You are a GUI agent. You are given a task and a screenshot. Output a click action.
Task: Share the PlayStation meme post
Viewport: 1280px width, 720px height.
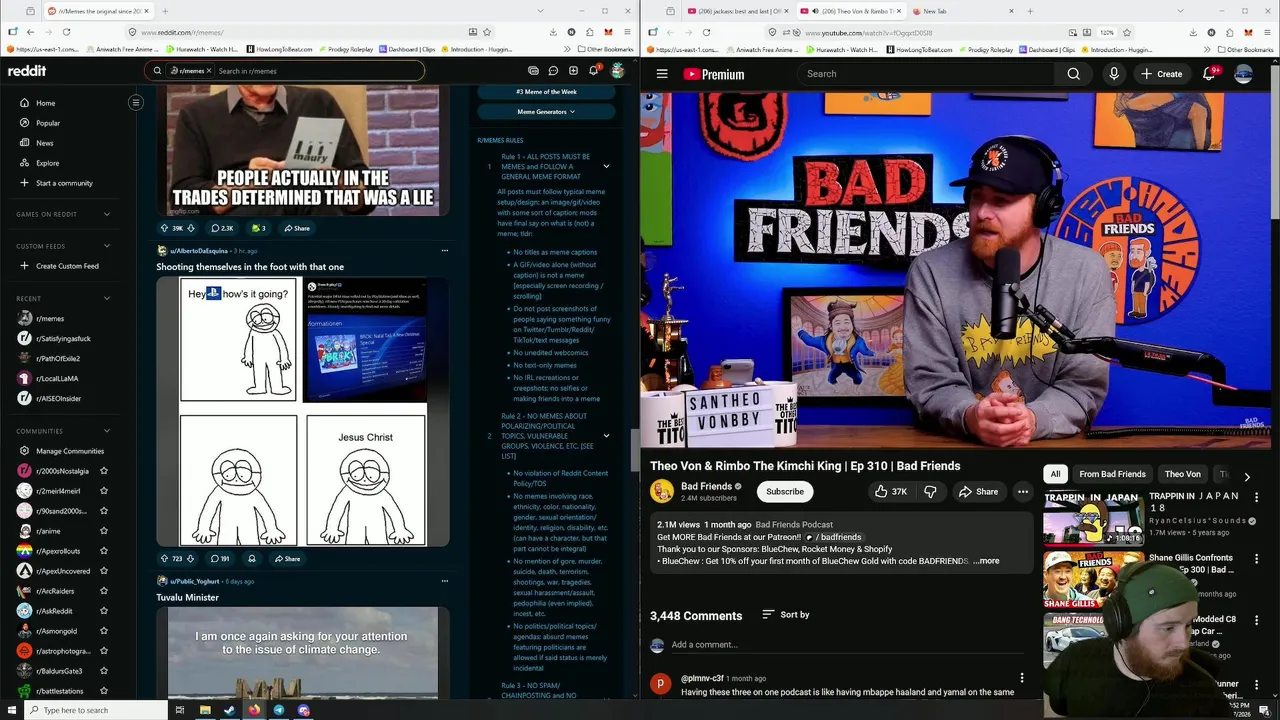point(287,559)
